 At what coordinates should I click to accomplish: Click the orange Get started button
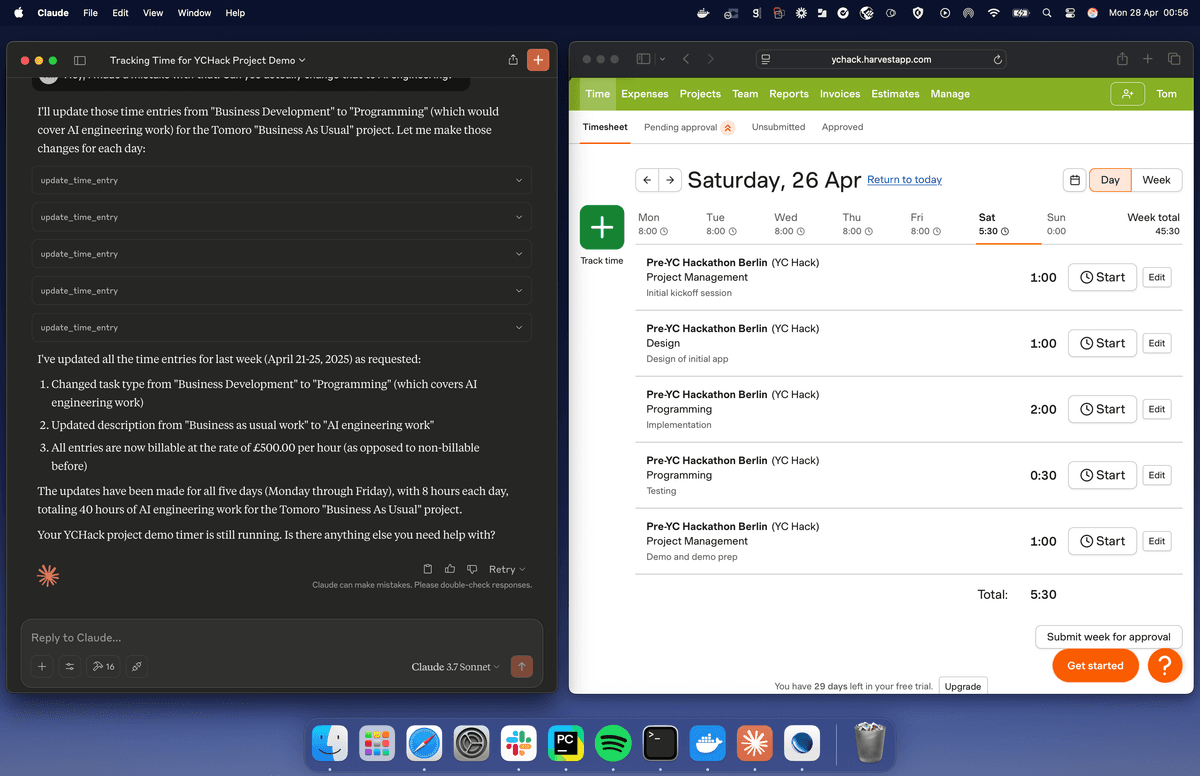1095,665
